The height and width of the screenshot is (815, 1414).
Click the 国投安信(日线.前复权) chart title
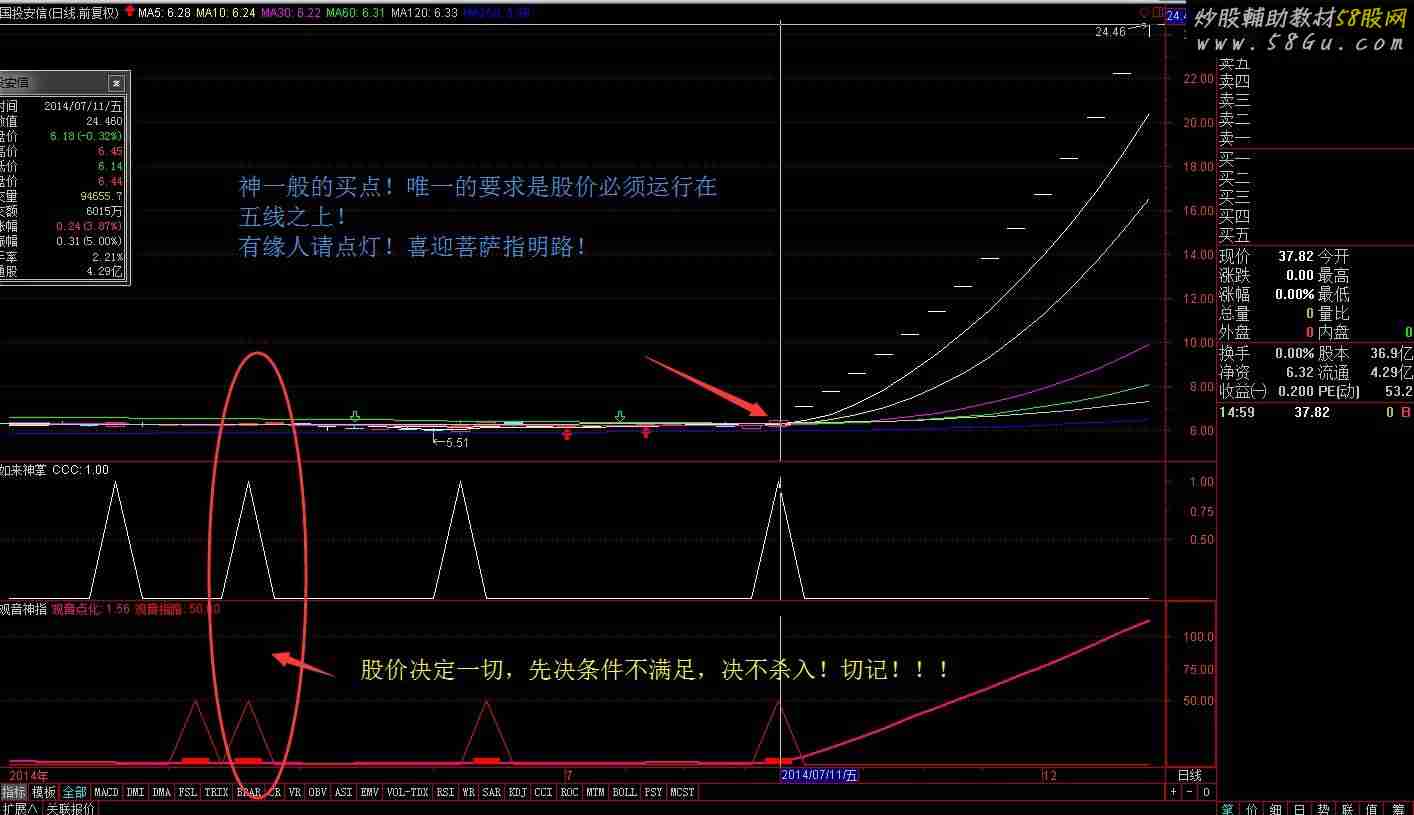click(x=59, y=13)
